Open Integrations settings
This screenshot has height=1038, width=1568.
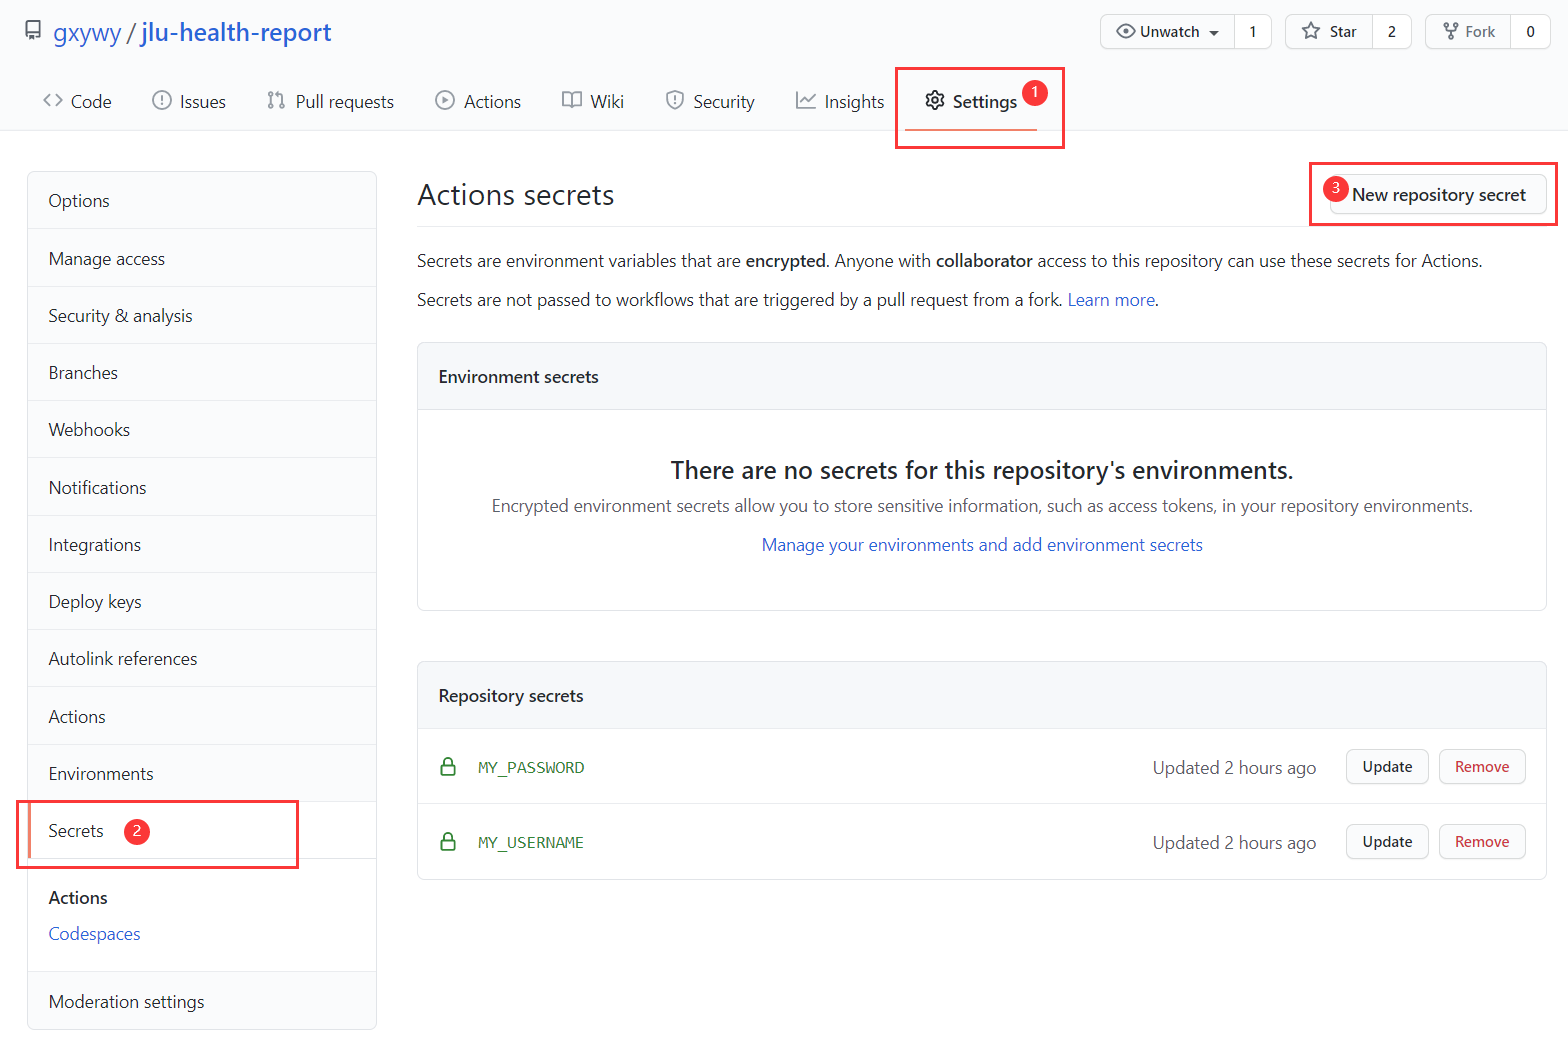point(202,545)
